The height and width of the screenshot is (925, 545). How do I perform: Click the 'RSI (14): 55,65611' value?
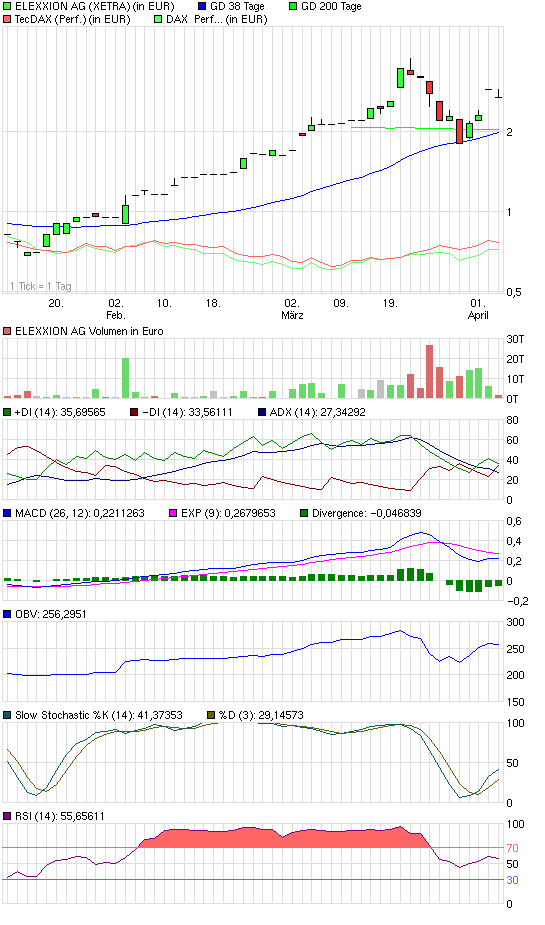pyautogui.click(x=60, y=816)
